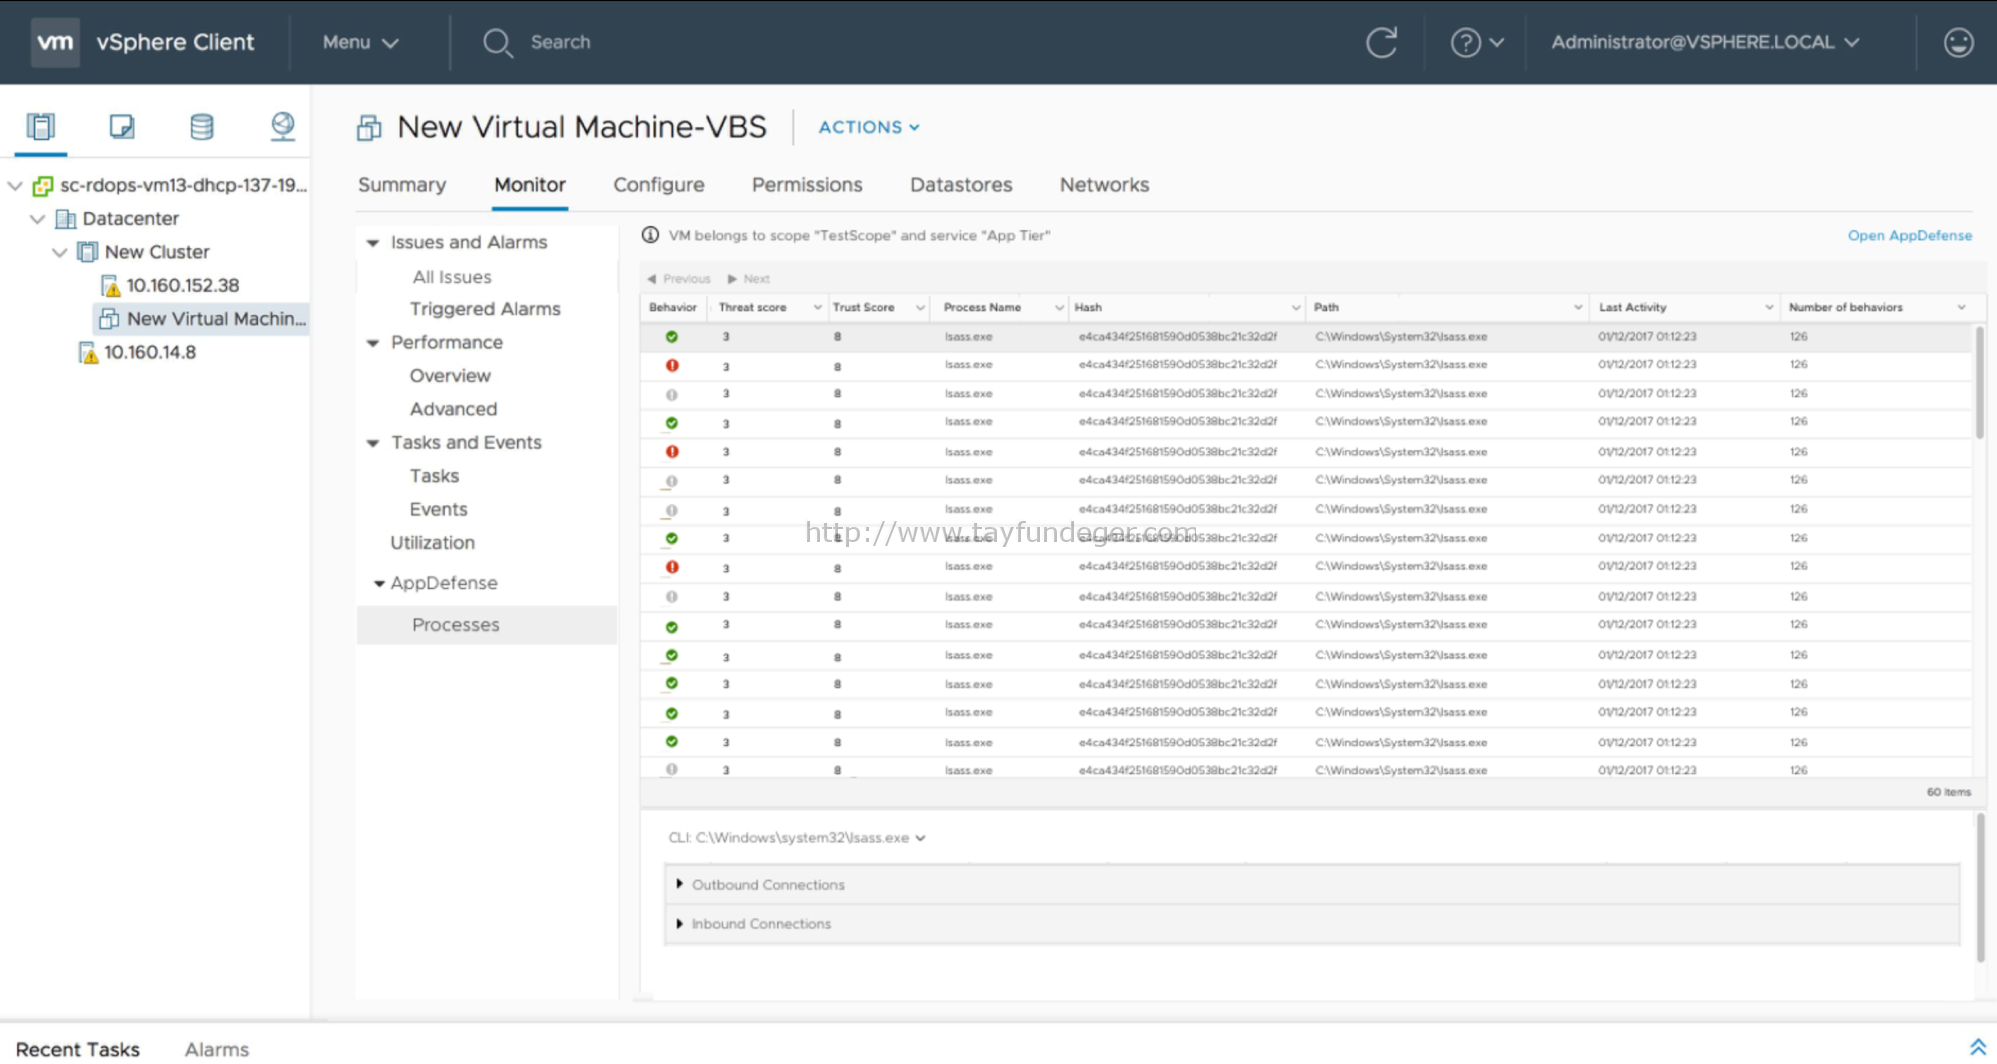Image resolution: width=1997 pixels, height=1064 pixels.
Task: Click the refresh icon in the top bar
Action: [x=1381, y=42]
